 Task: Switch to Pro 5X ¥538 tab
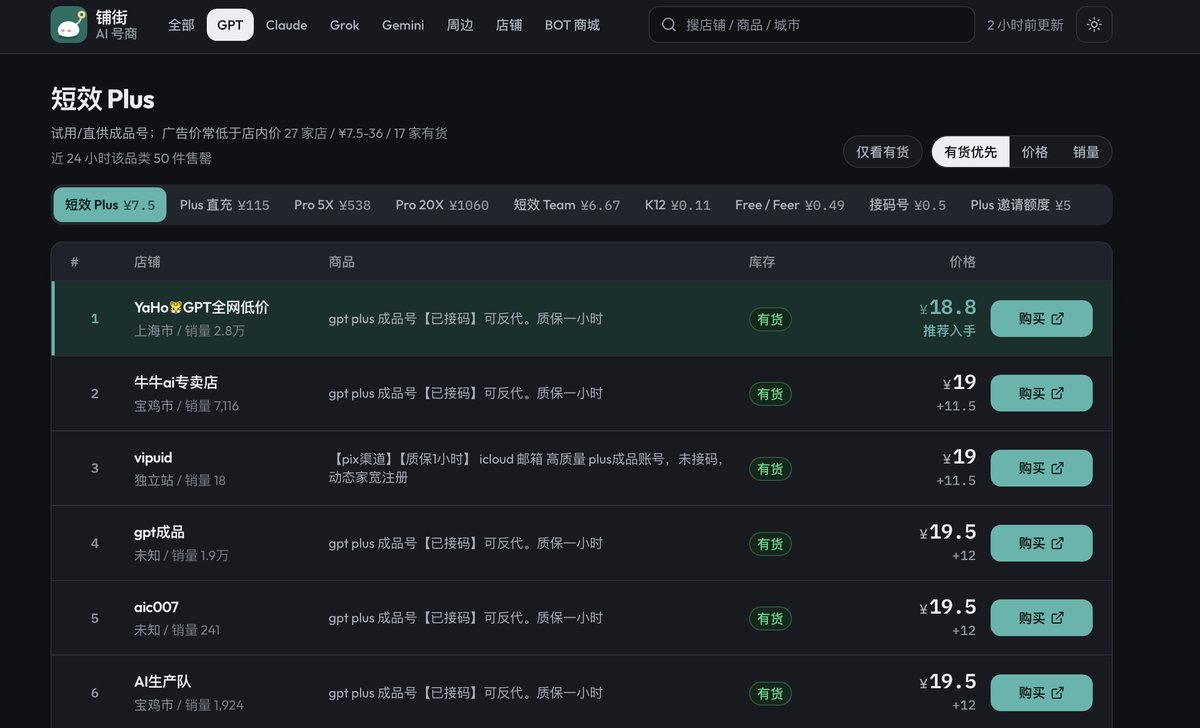332,205
